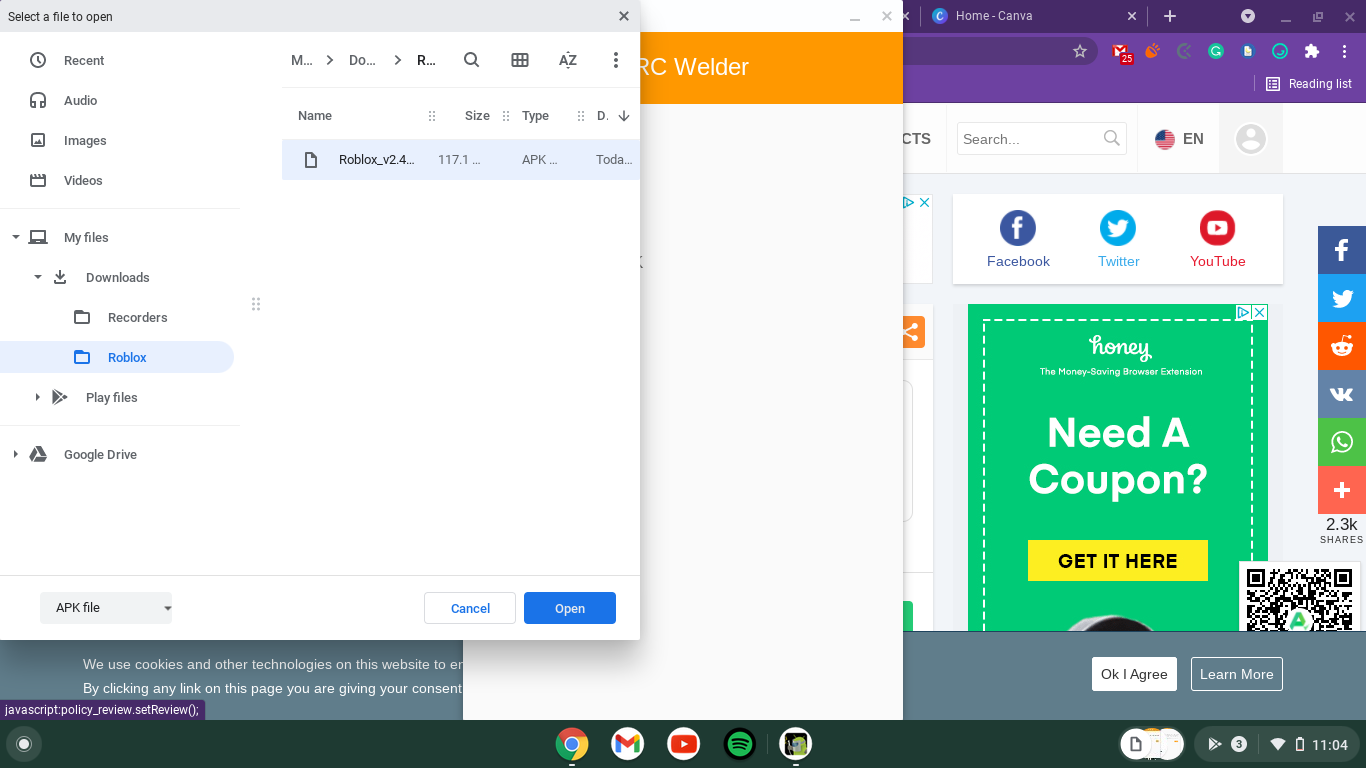Screen dimensions: 1366x768
Task: Open the file picker three-dot more menu
Action: [x=616, y=60]
